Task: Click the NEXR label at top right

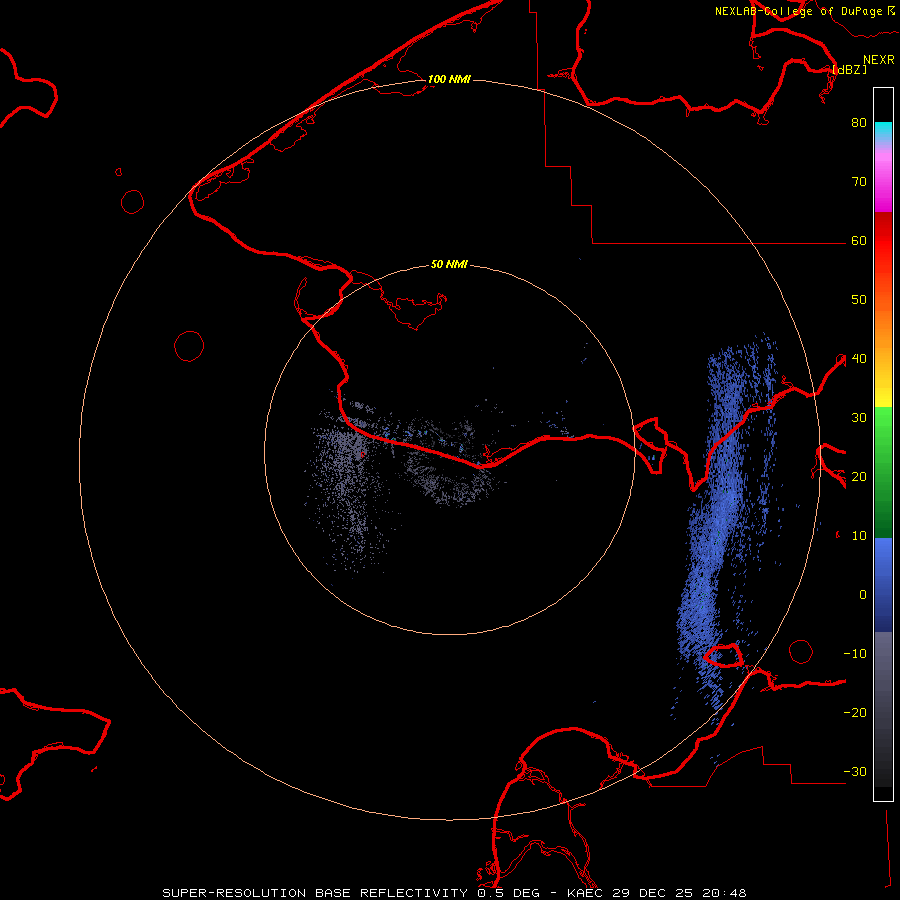Action: coord(879,60)
